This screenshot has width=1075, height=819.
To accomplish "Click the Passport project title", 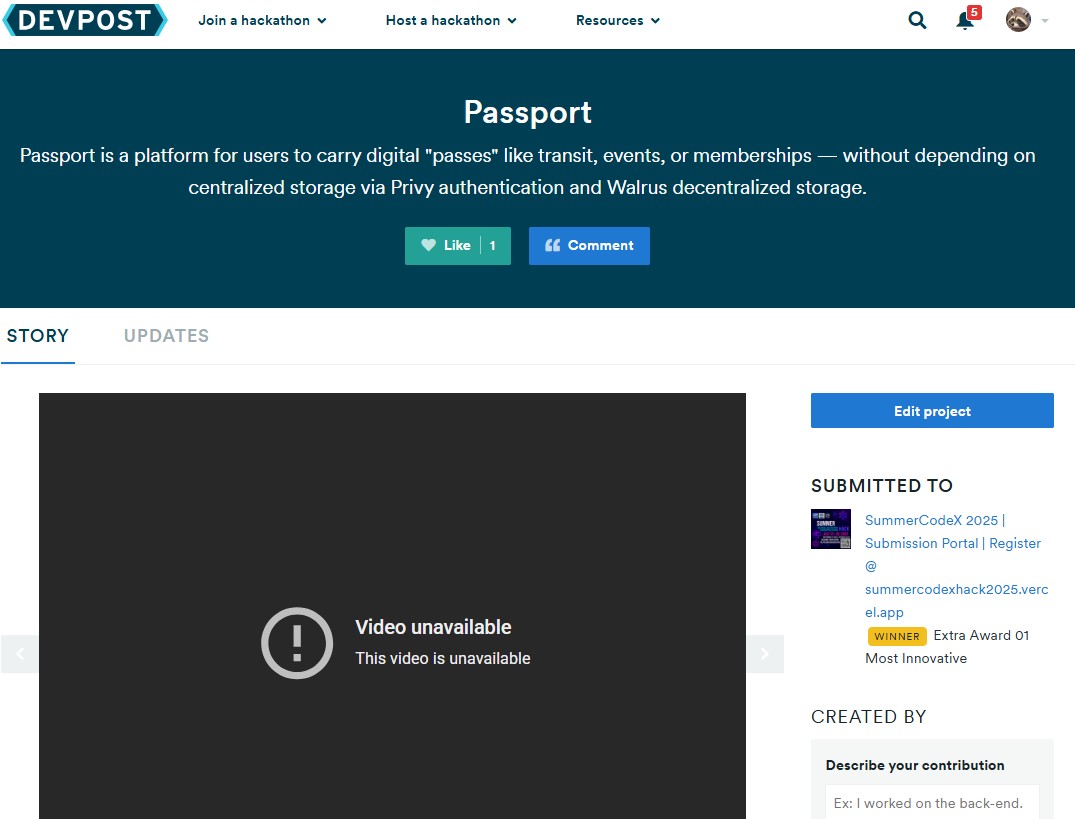I will [x=528, y=112].
